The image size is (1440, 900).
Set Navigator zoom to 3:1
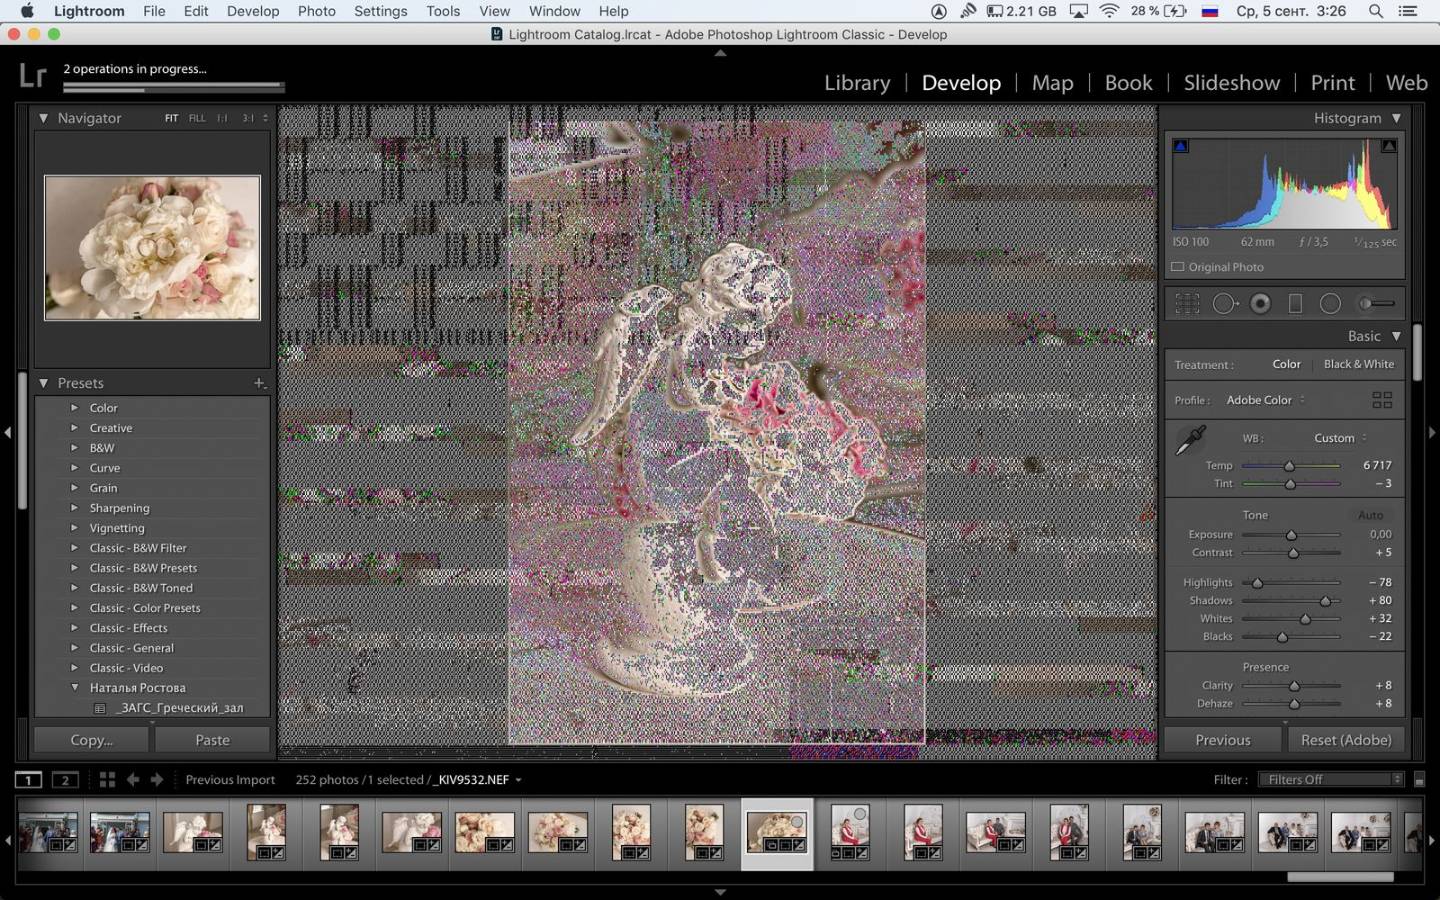[248, 118]
